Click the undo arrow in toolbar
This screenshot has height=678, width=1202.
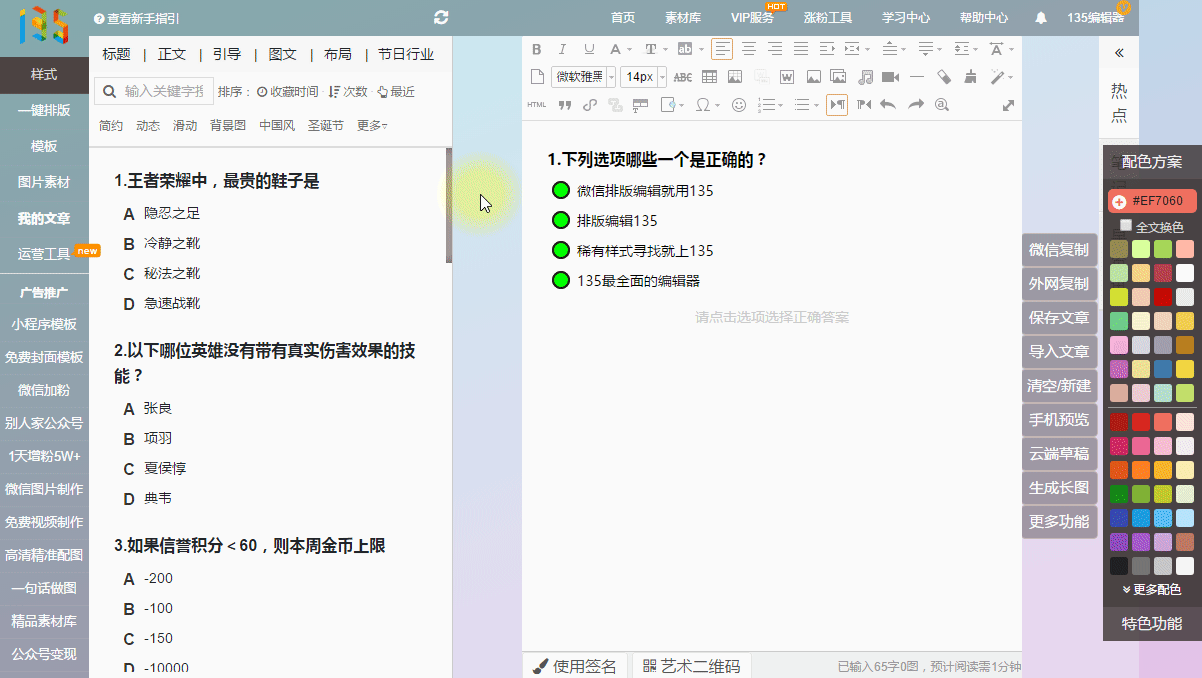888,105
